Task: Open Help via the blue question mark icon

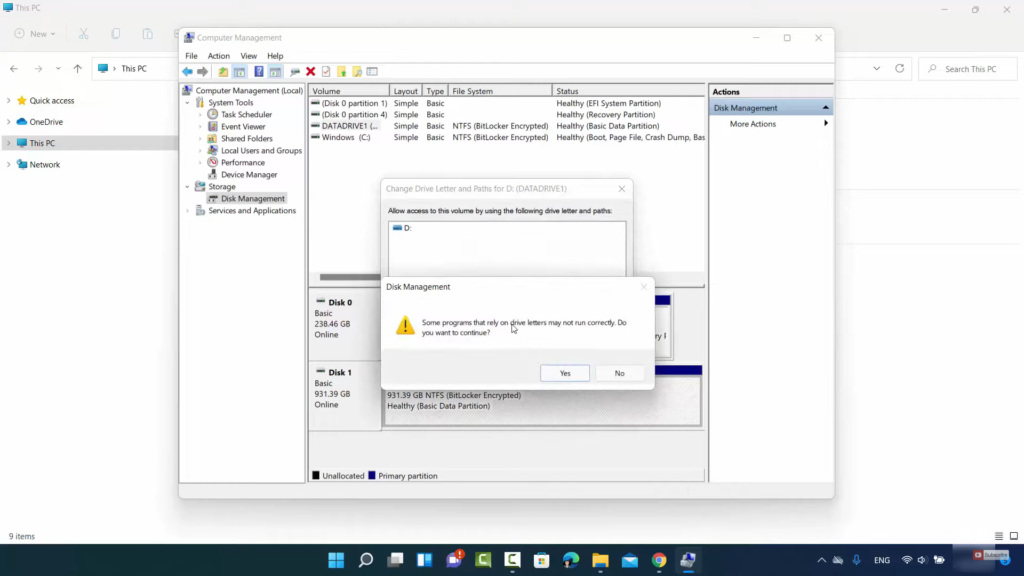Action: coord(259,72)
